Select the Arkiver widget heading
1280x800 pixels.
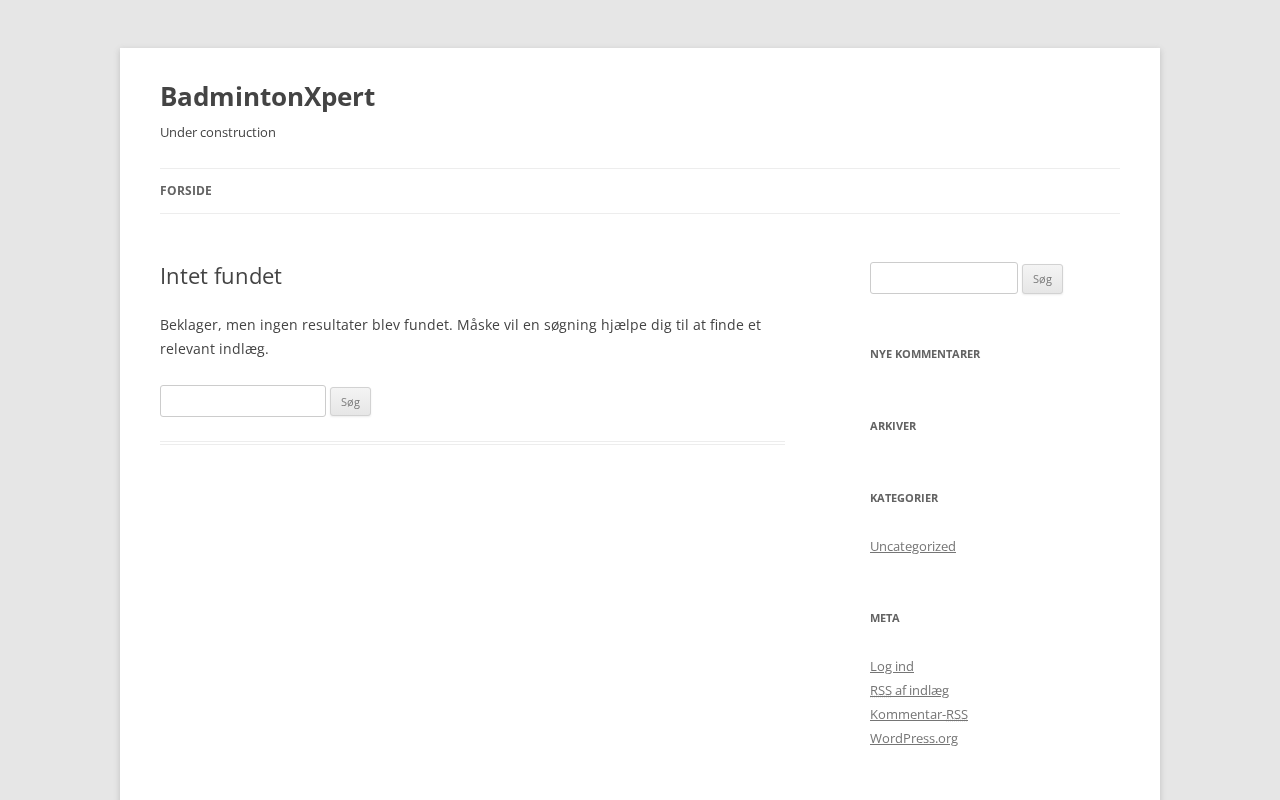892,426
